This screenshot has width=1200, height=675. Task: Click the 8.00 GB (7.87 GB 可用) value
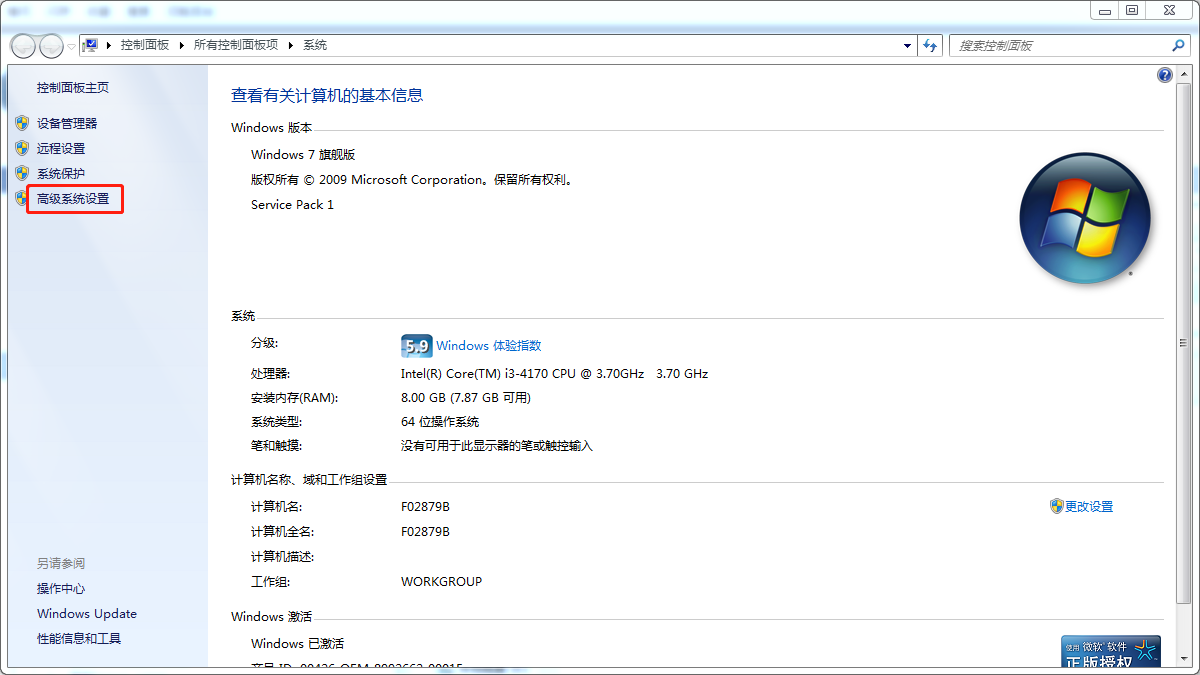tap(465, 398)
